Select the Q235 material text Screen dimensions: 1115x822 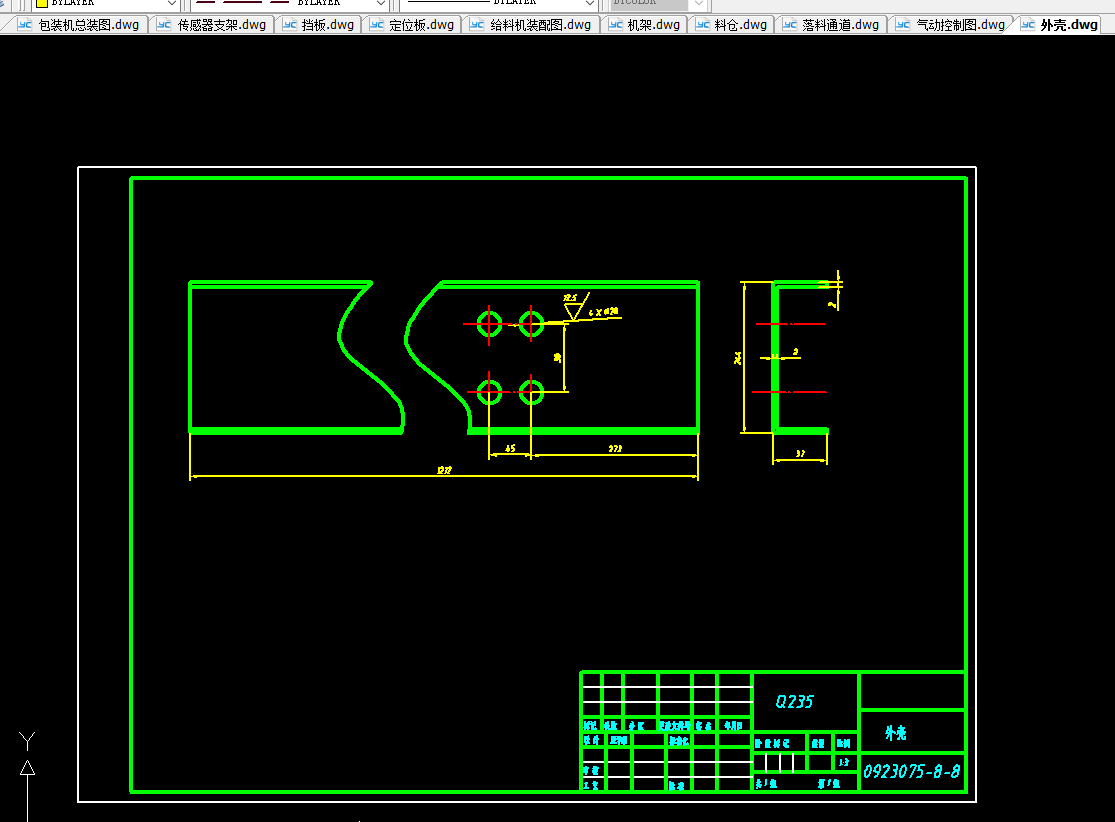point(794,702)
